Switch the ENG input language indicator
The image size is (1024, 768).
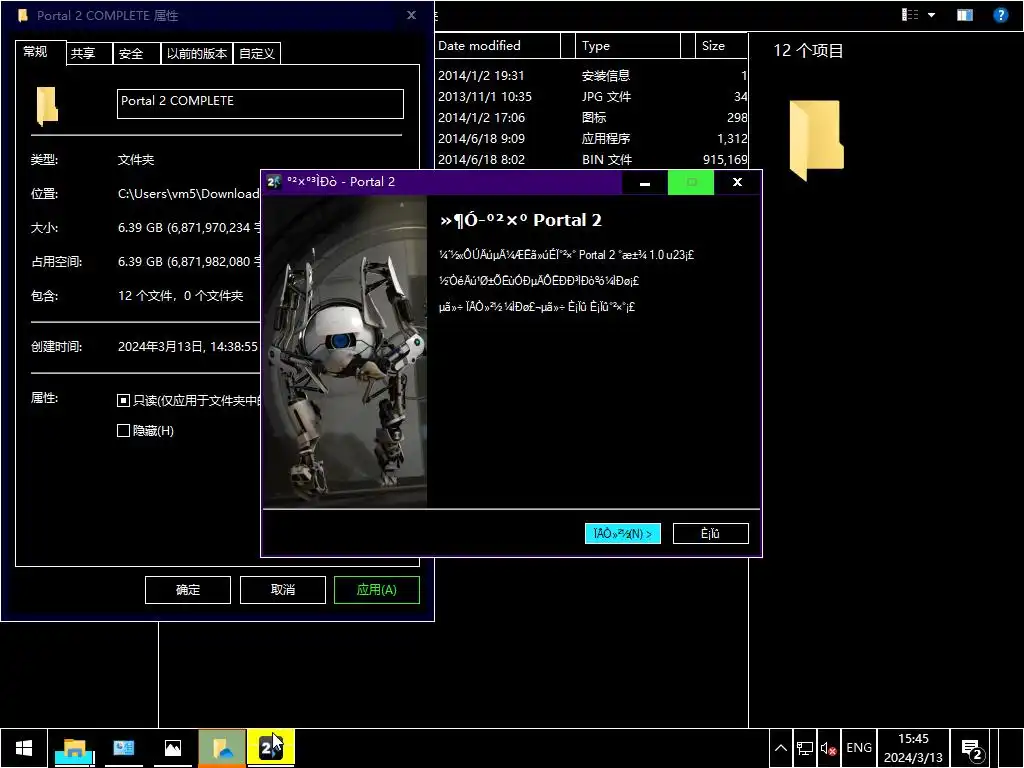(x=858, y=748)
